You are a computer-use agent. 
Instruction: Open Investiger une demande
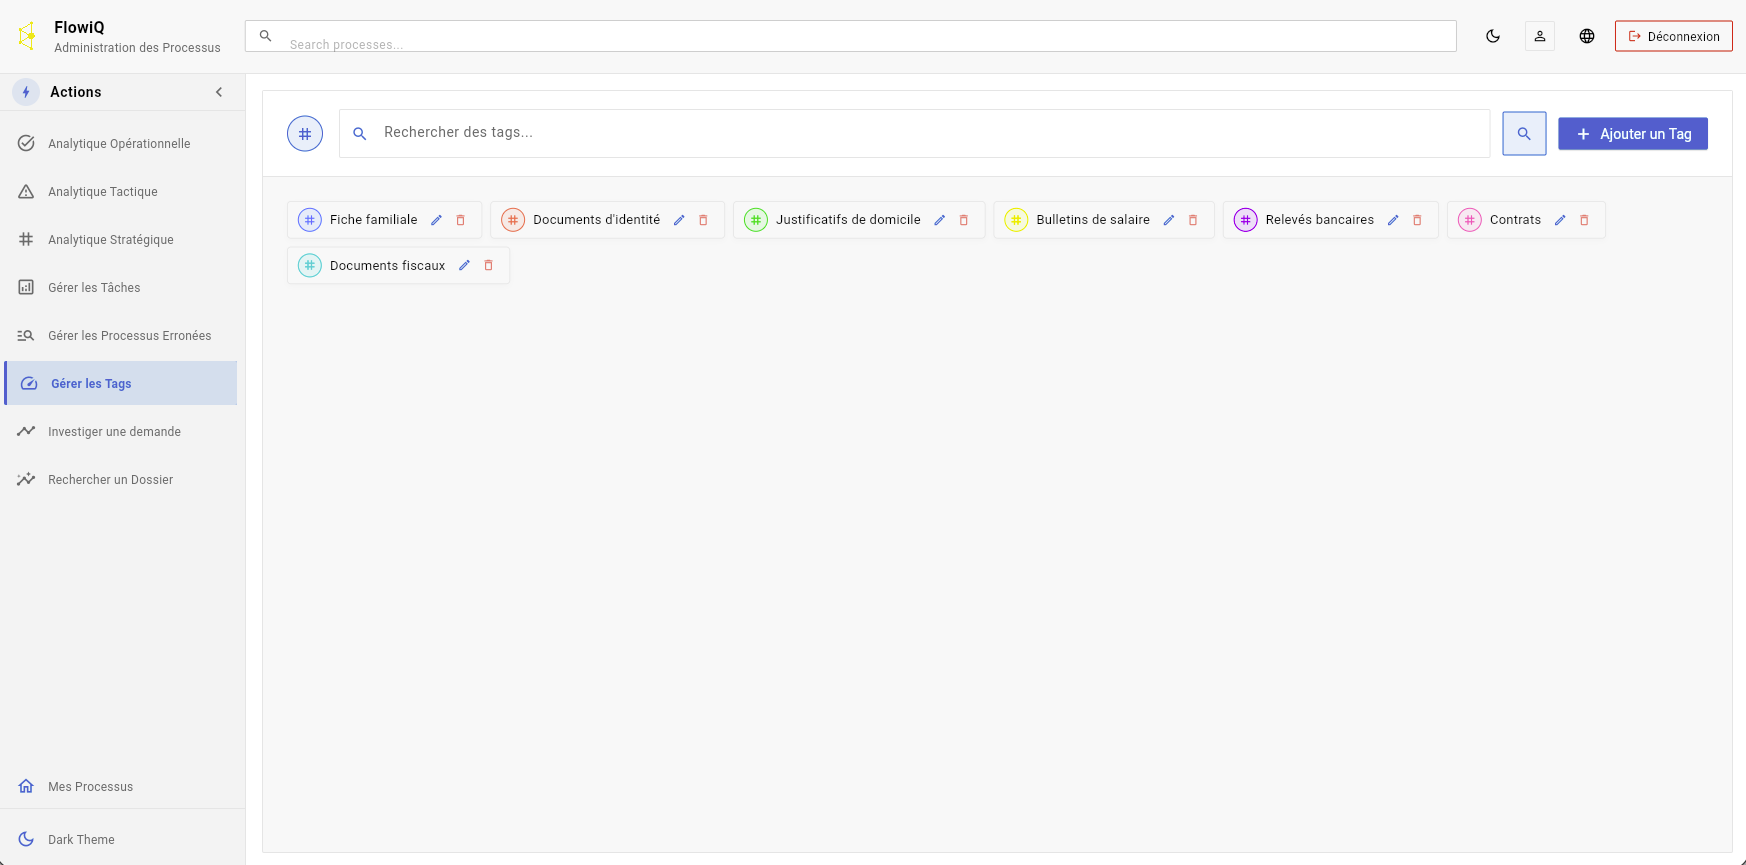120,432
